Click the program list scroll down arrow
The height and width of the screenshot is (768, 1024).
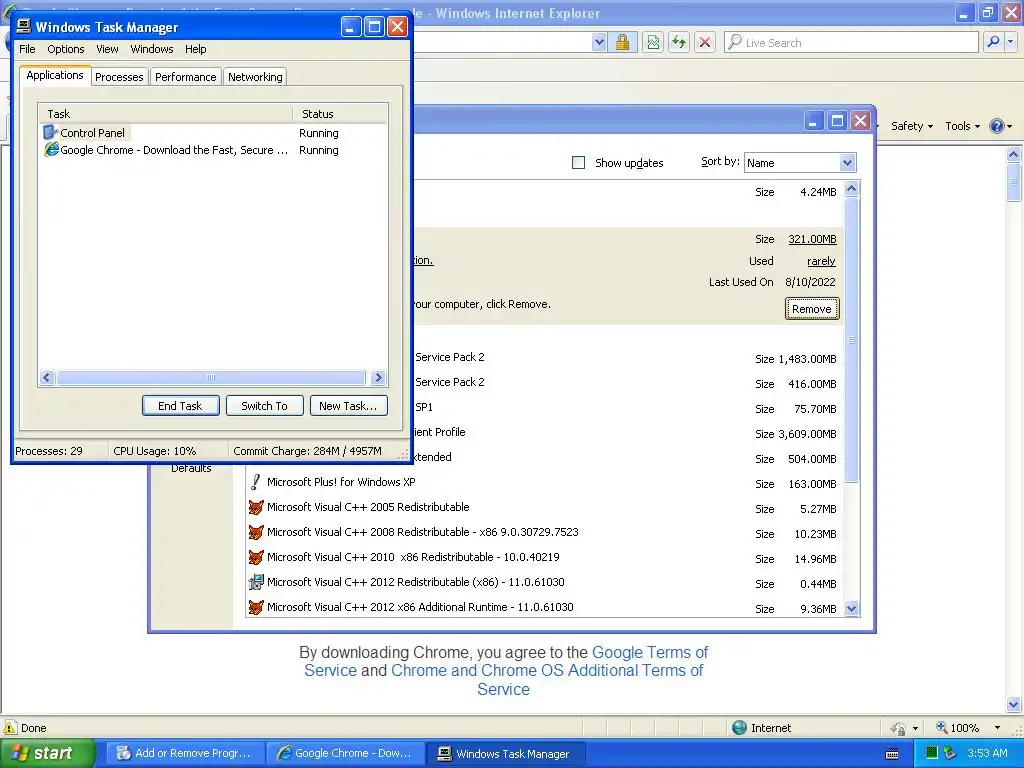(851, 609)
